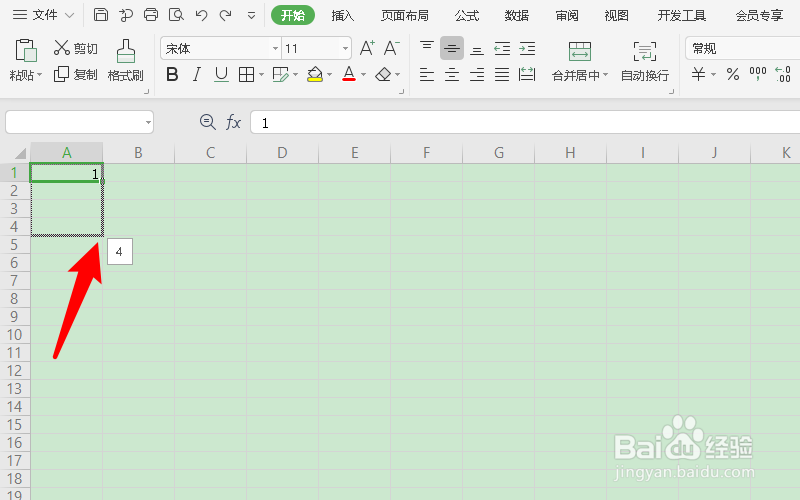Expand the paste options arrow
800x500 pixels.
pos(39,75)
